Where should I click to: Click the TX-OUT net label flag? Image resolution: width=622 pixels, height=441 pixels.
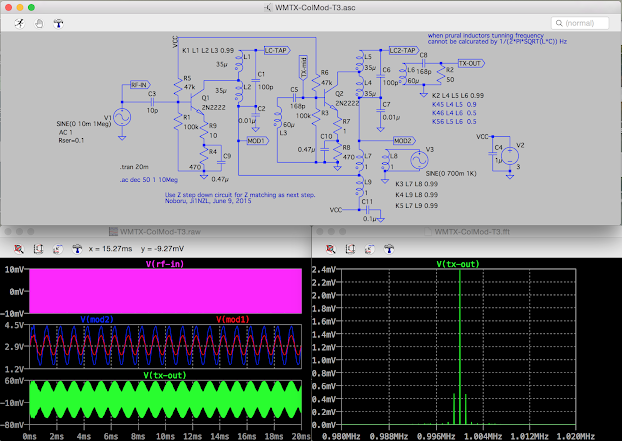click(471, 63)
